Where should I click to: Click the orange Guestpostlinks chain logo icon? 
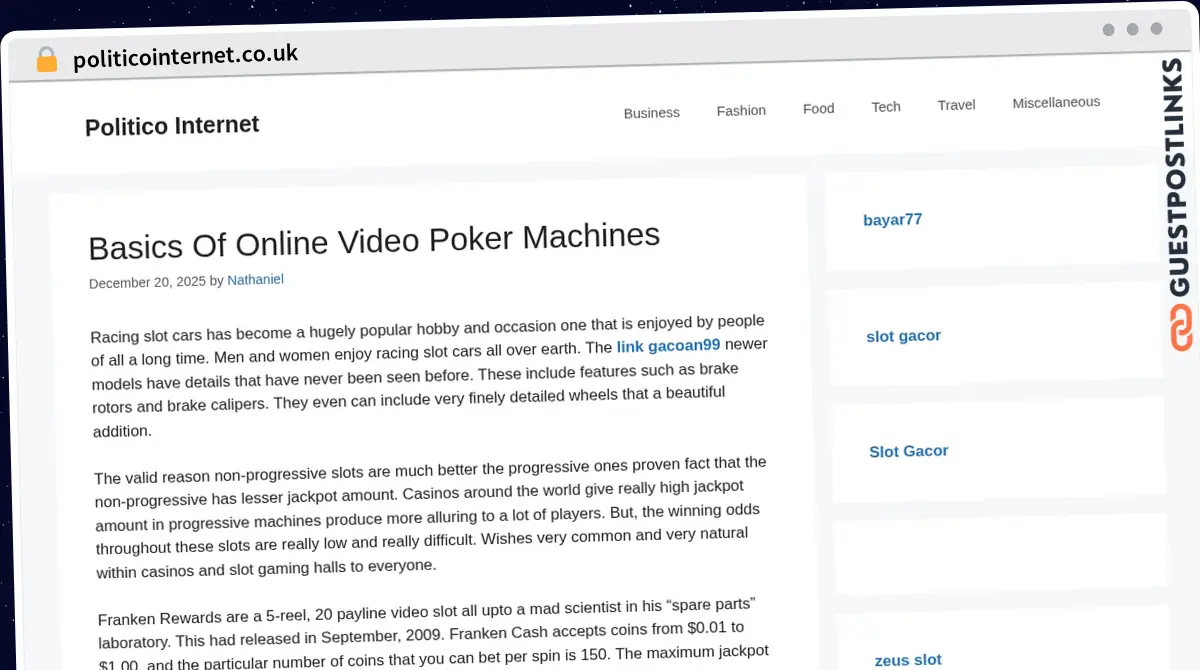pos(1181,328)
